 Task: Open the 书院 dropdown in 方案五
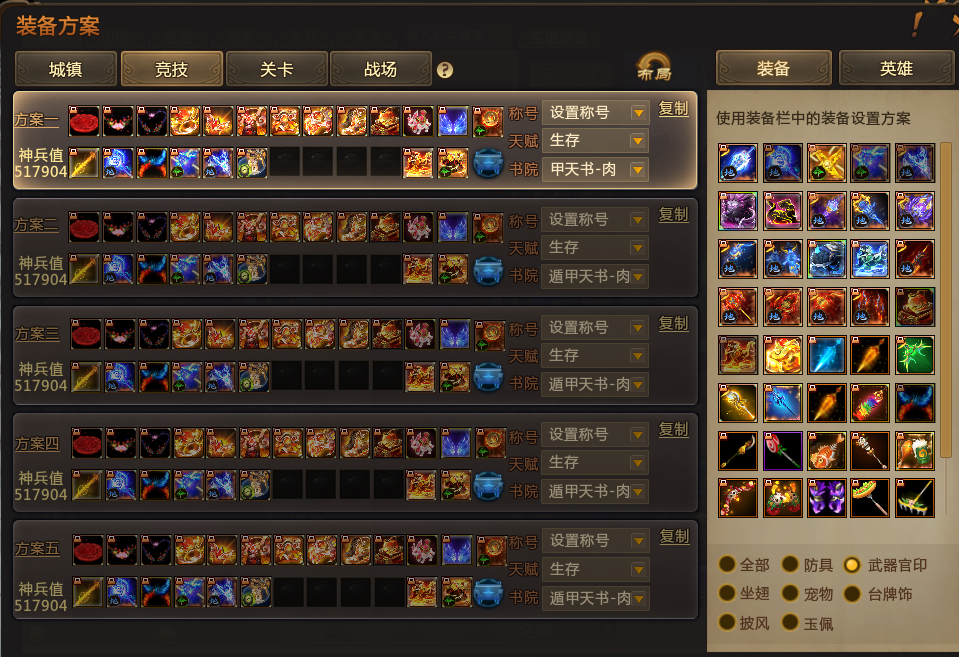click(595, 598)
